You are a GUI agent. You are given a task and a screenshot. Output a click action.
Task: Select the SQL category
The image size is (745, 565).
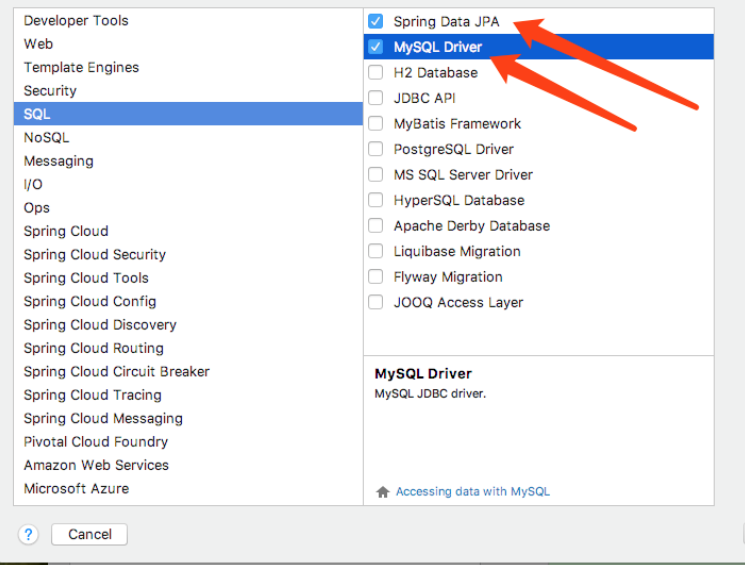188,114
